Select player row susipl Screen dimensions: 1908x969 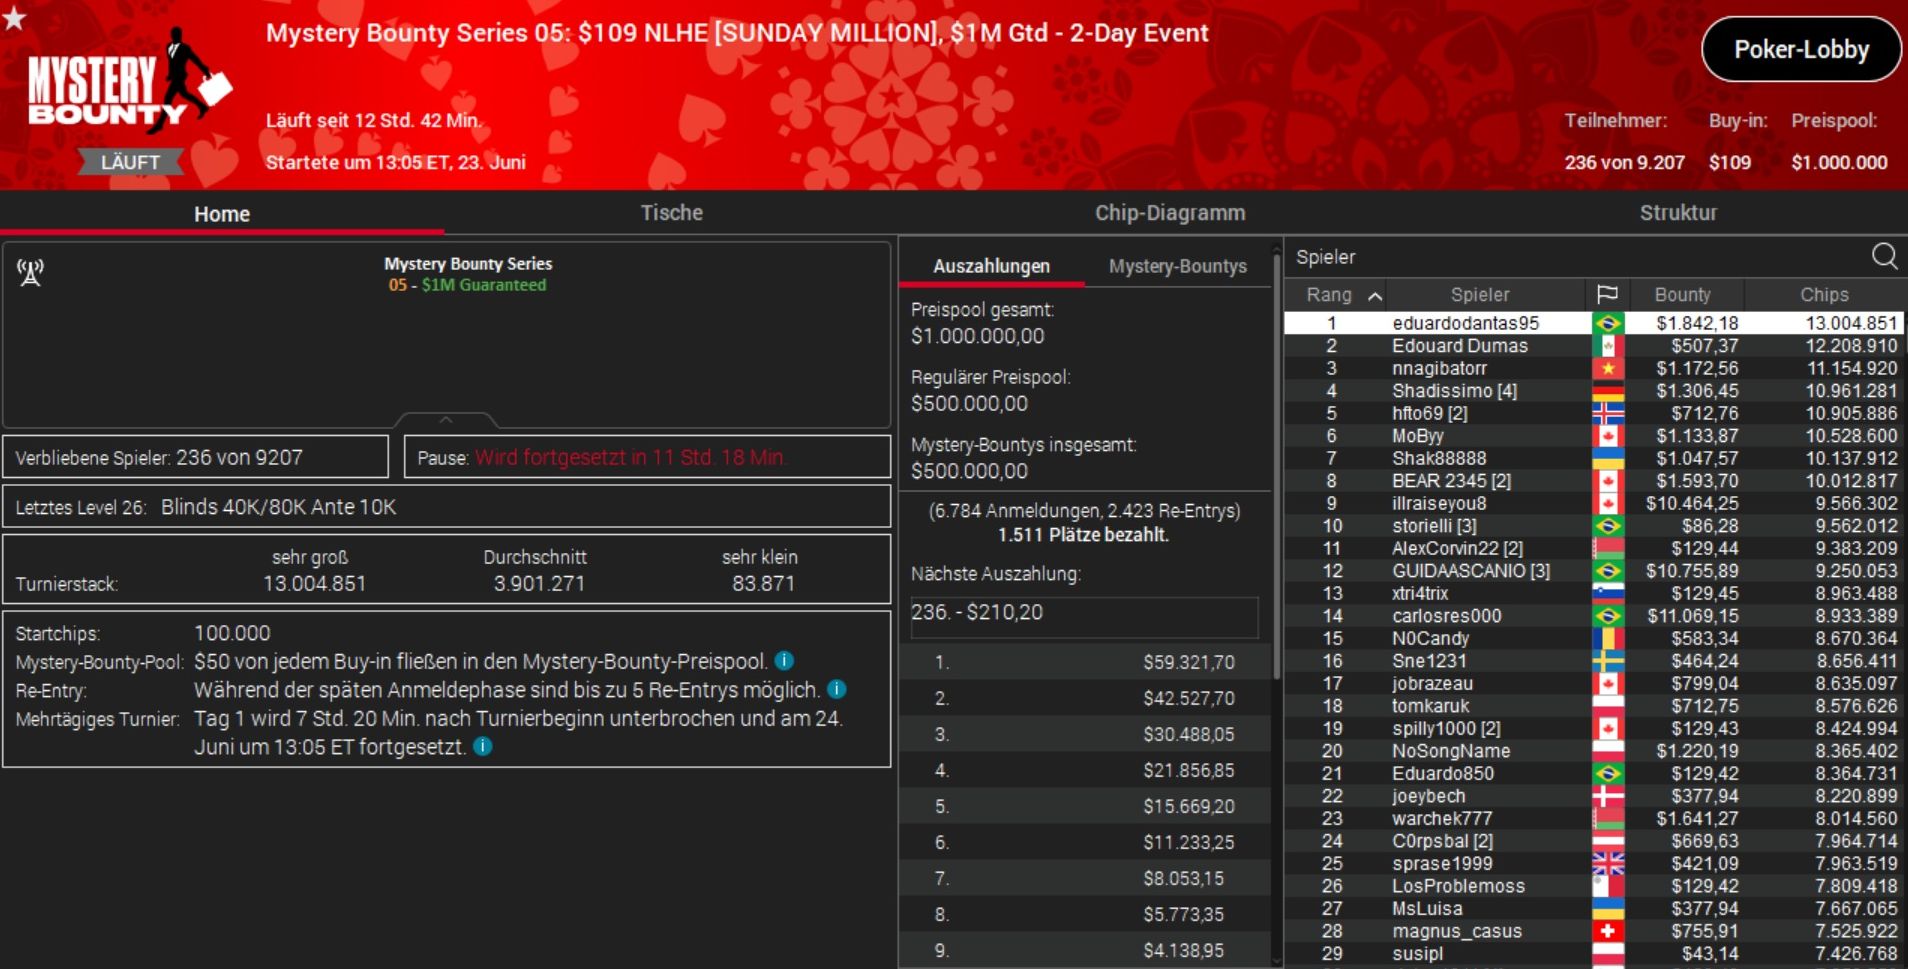click(x=1594, y=953)
